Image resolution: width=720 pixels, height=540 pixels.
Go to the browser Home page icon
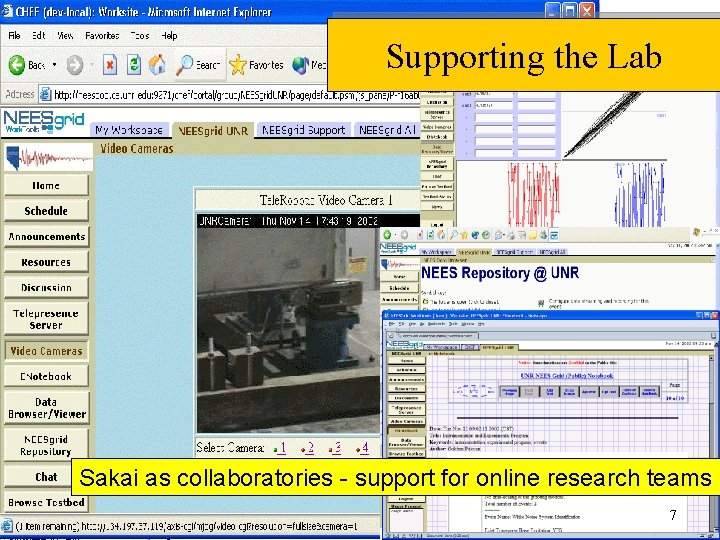pos(157,65)
